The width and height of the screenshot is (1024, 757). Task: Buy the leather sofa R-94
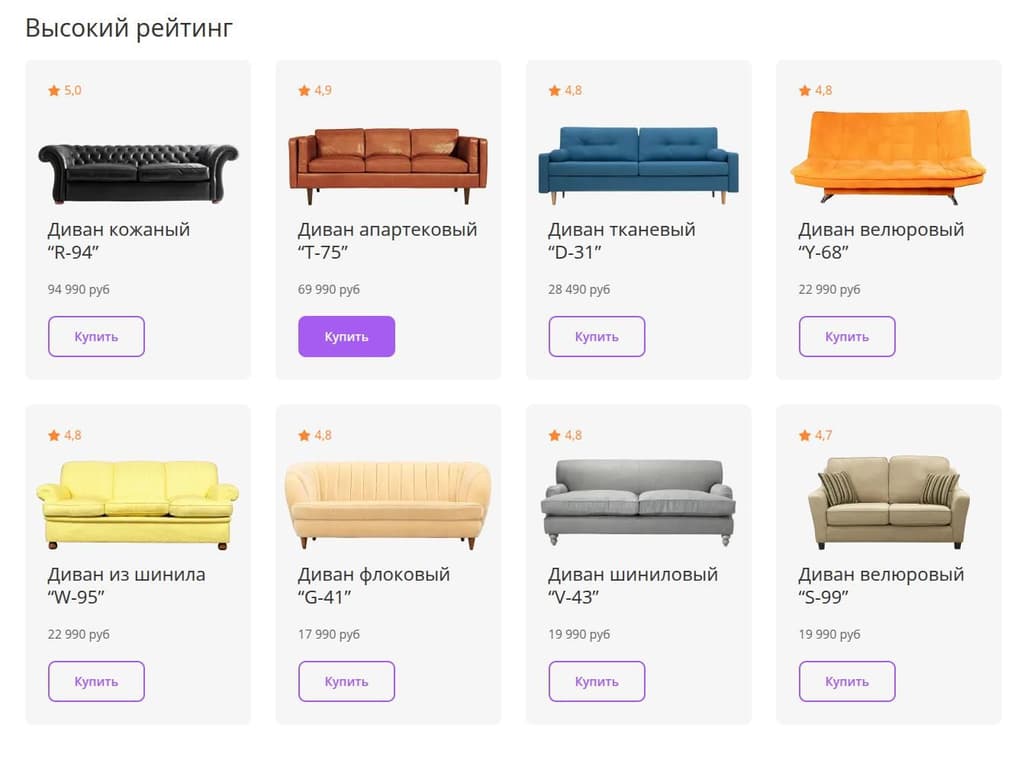pyautogui.click(x=96, y=336)
